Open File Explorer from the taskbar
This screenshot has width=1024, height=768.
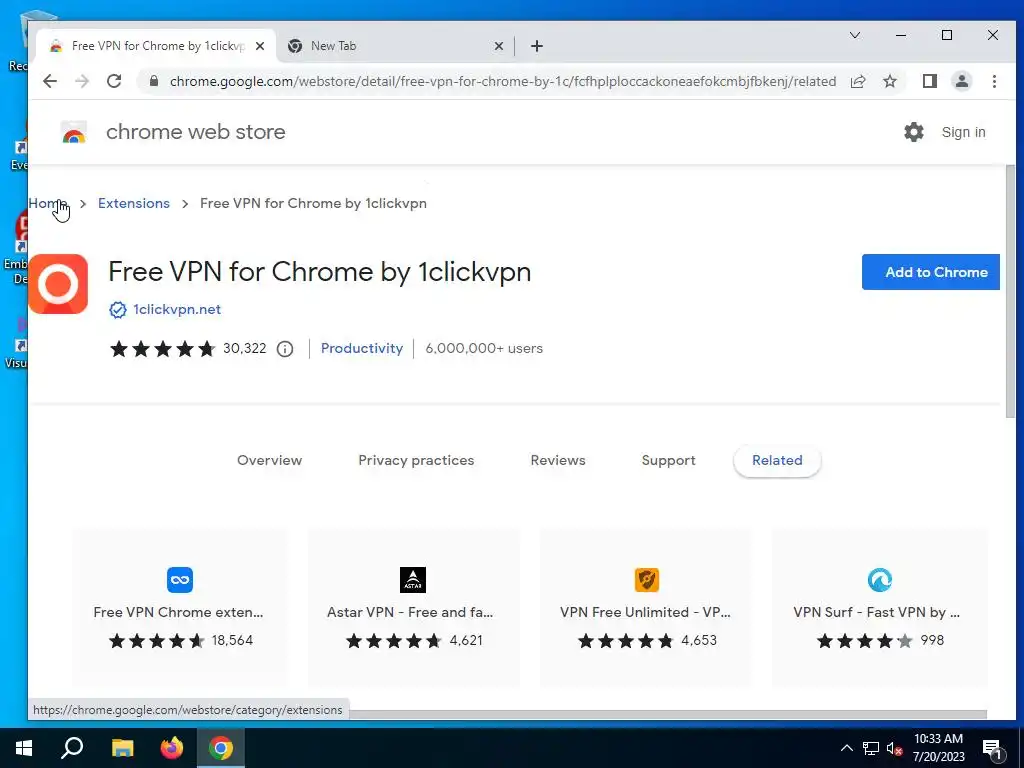122,748
